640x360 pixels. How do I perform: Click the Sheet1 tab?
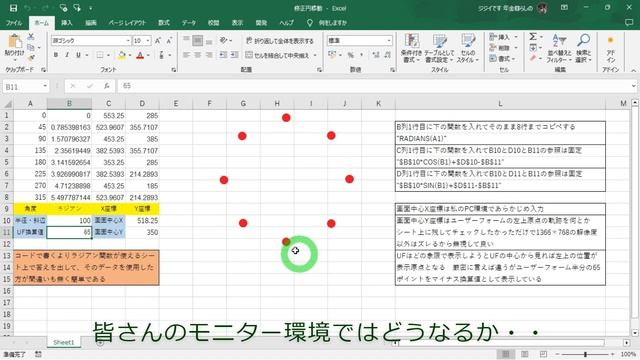[x=63, y=342]
